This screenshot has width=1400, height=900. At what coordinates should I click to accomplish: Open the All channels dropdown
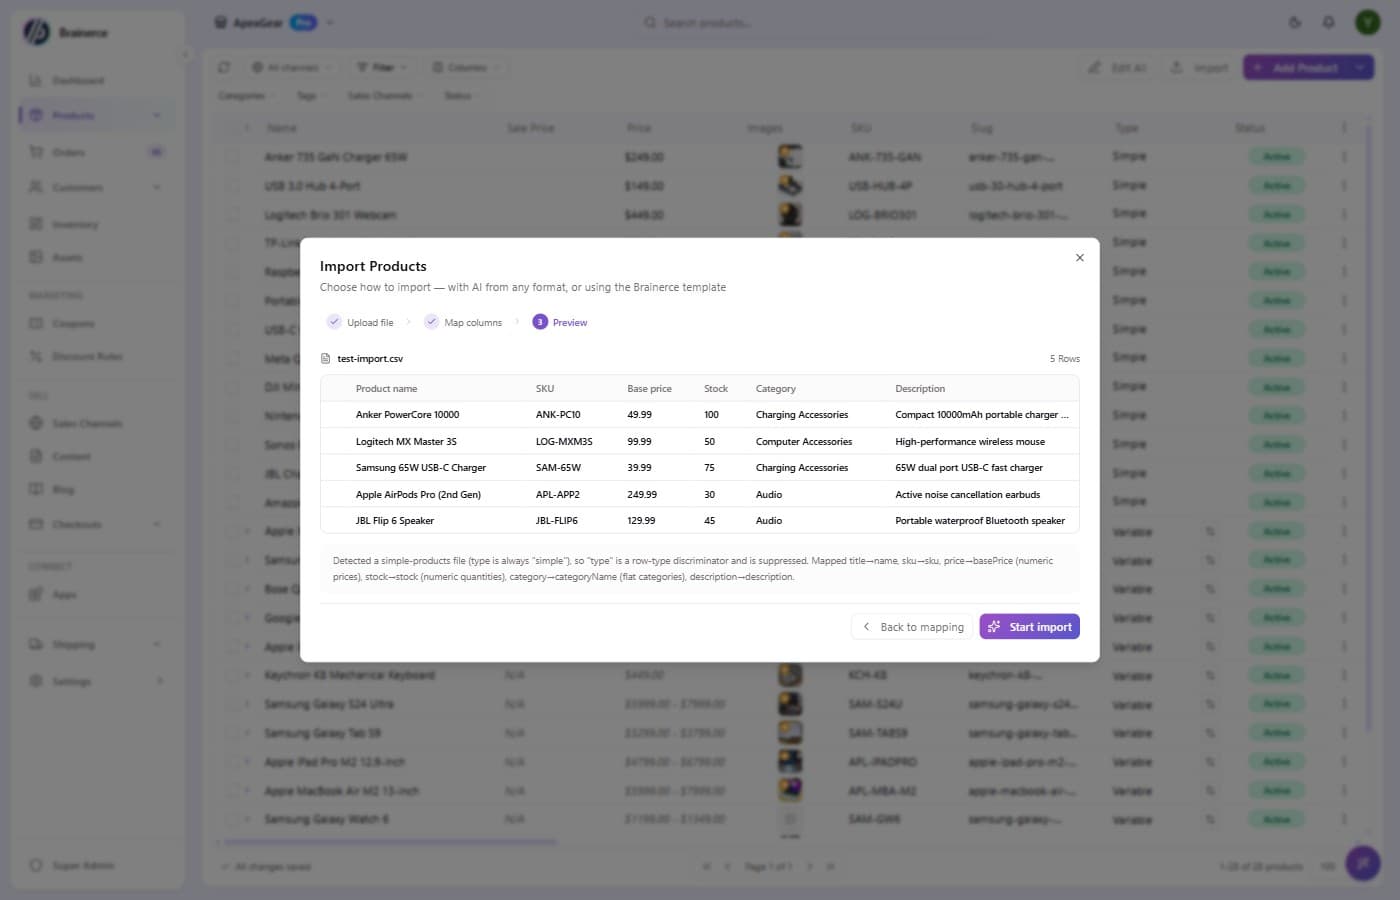[292, 67]
